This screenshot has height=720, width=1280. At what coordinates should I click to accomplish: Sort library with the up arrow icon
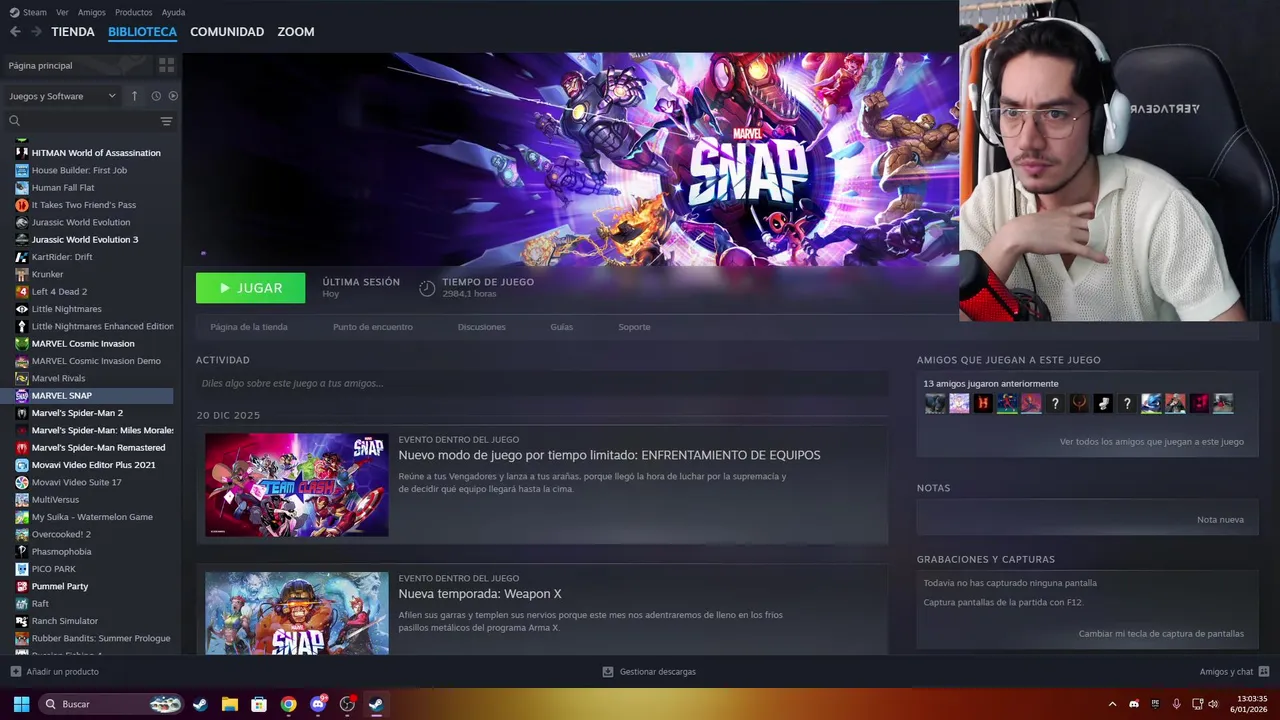coord(135,96)
